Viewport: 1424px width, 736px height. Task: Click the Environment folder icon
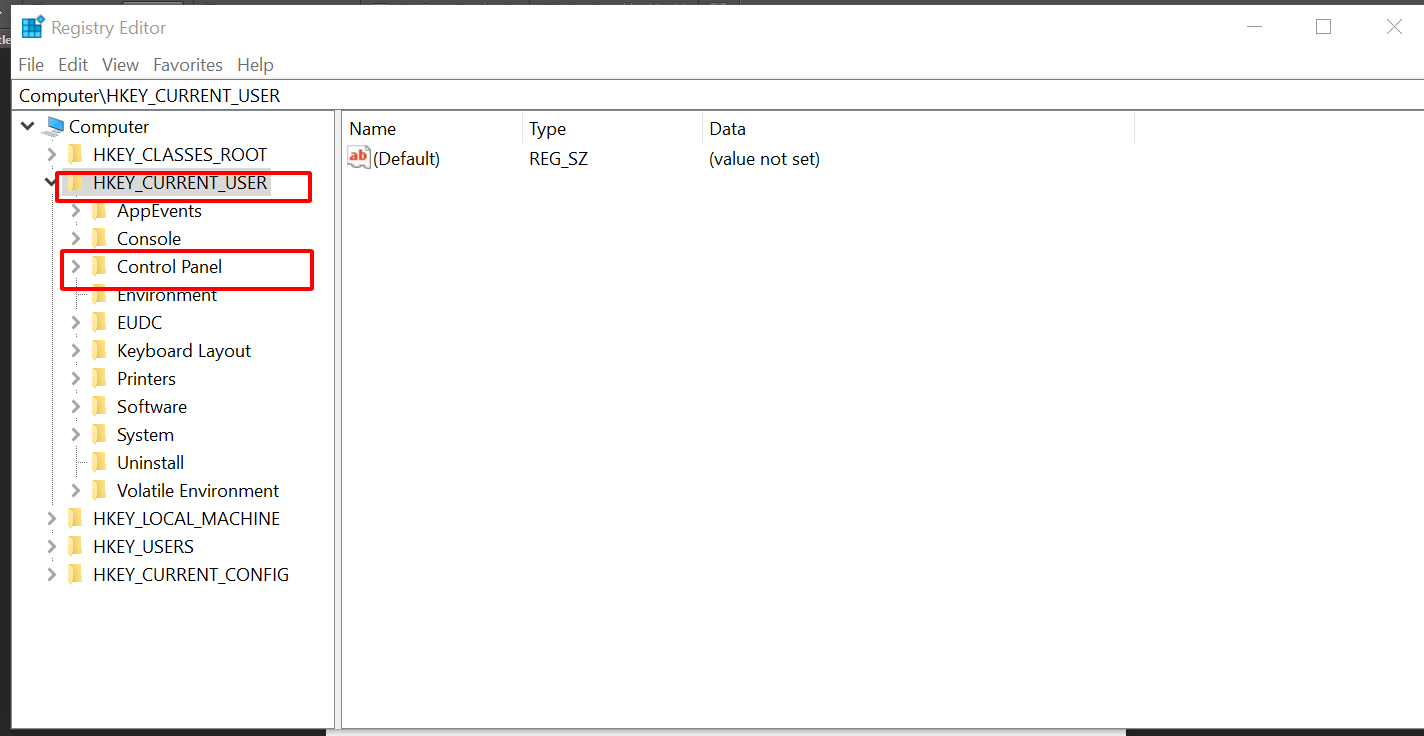coord(98,295)
